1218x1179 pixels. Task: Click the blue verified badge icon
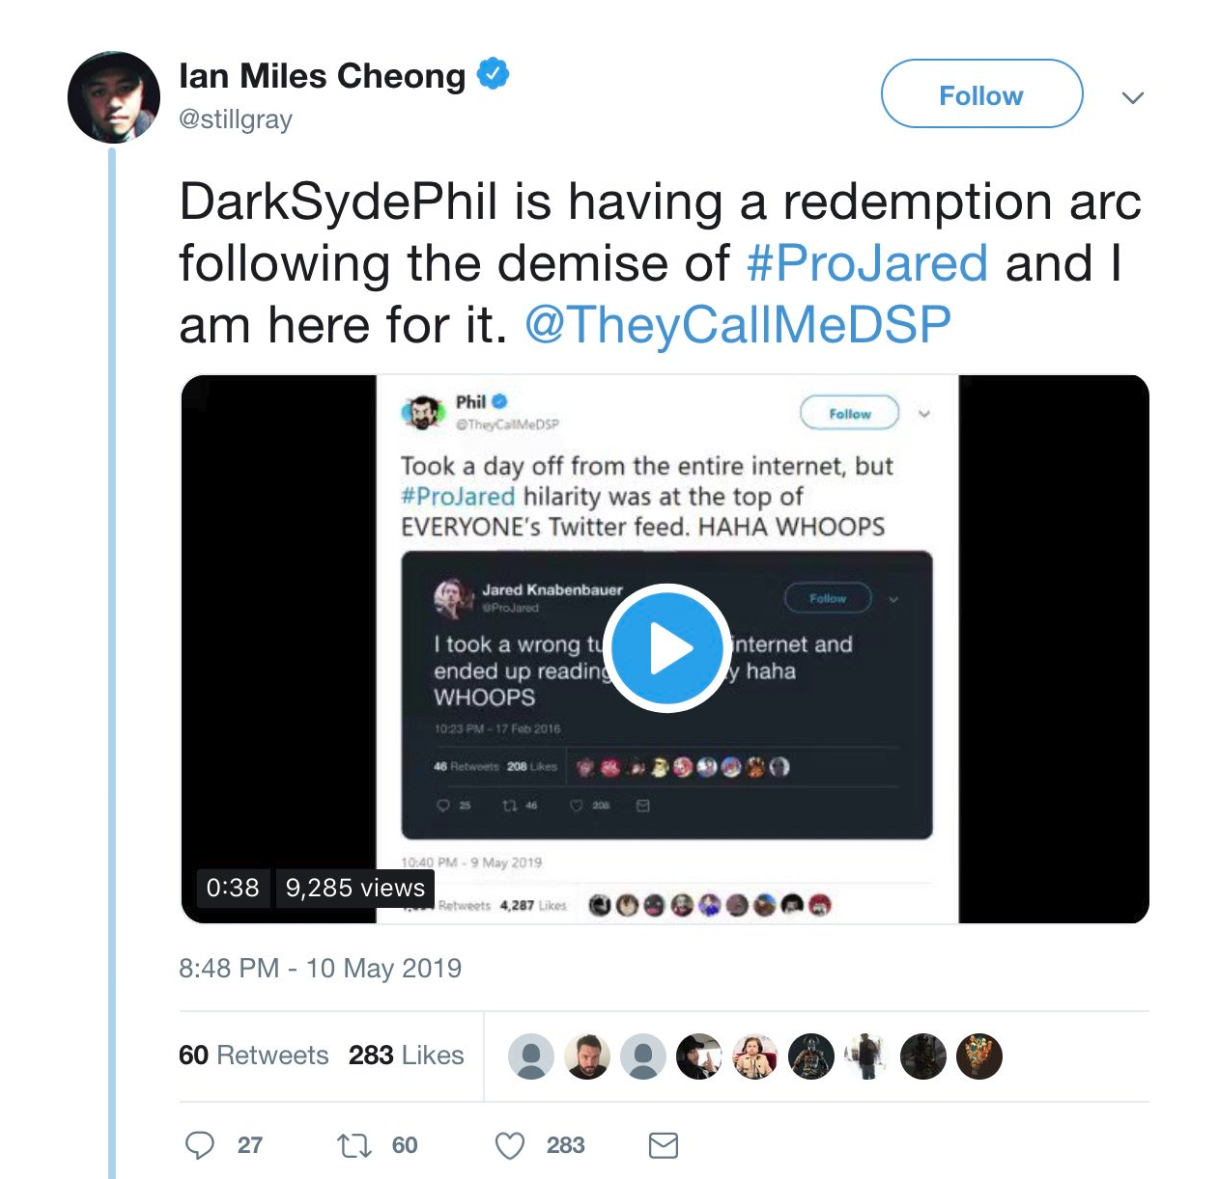[x=493, y=74]
